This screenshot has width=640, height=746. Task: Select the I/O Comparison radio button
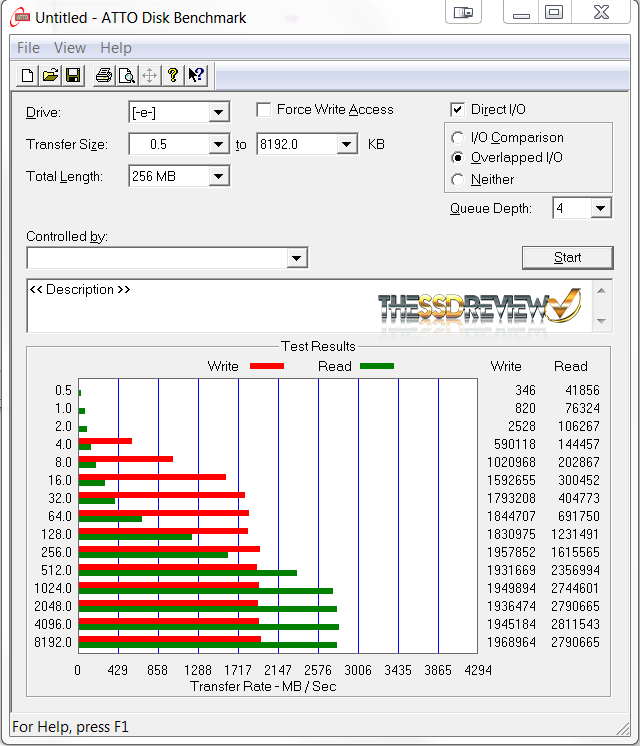458,138
